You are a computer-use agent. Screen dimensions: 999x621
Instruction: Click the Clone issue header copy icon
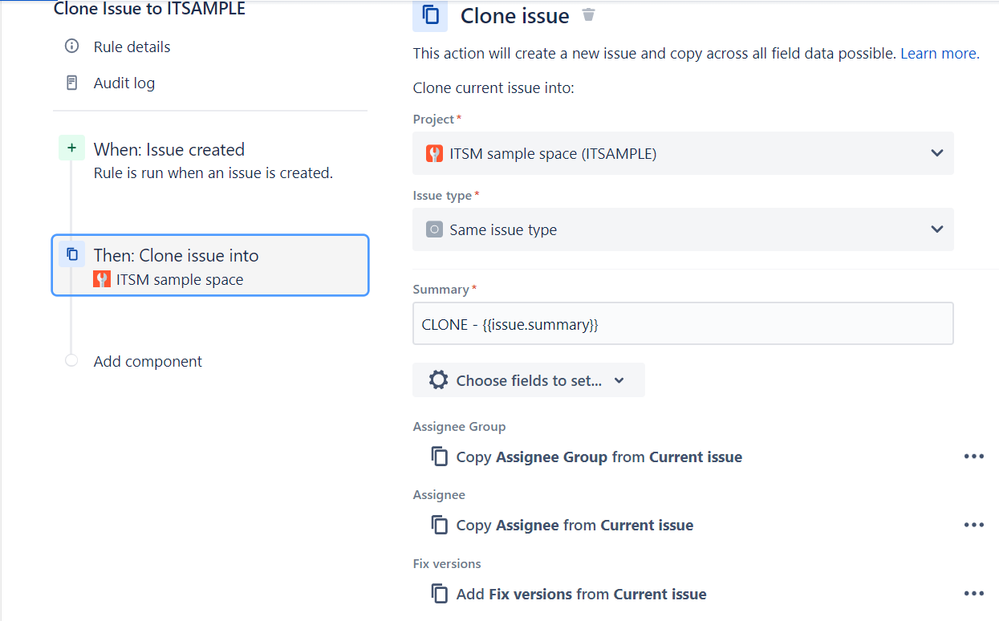(x=430, y=15)
